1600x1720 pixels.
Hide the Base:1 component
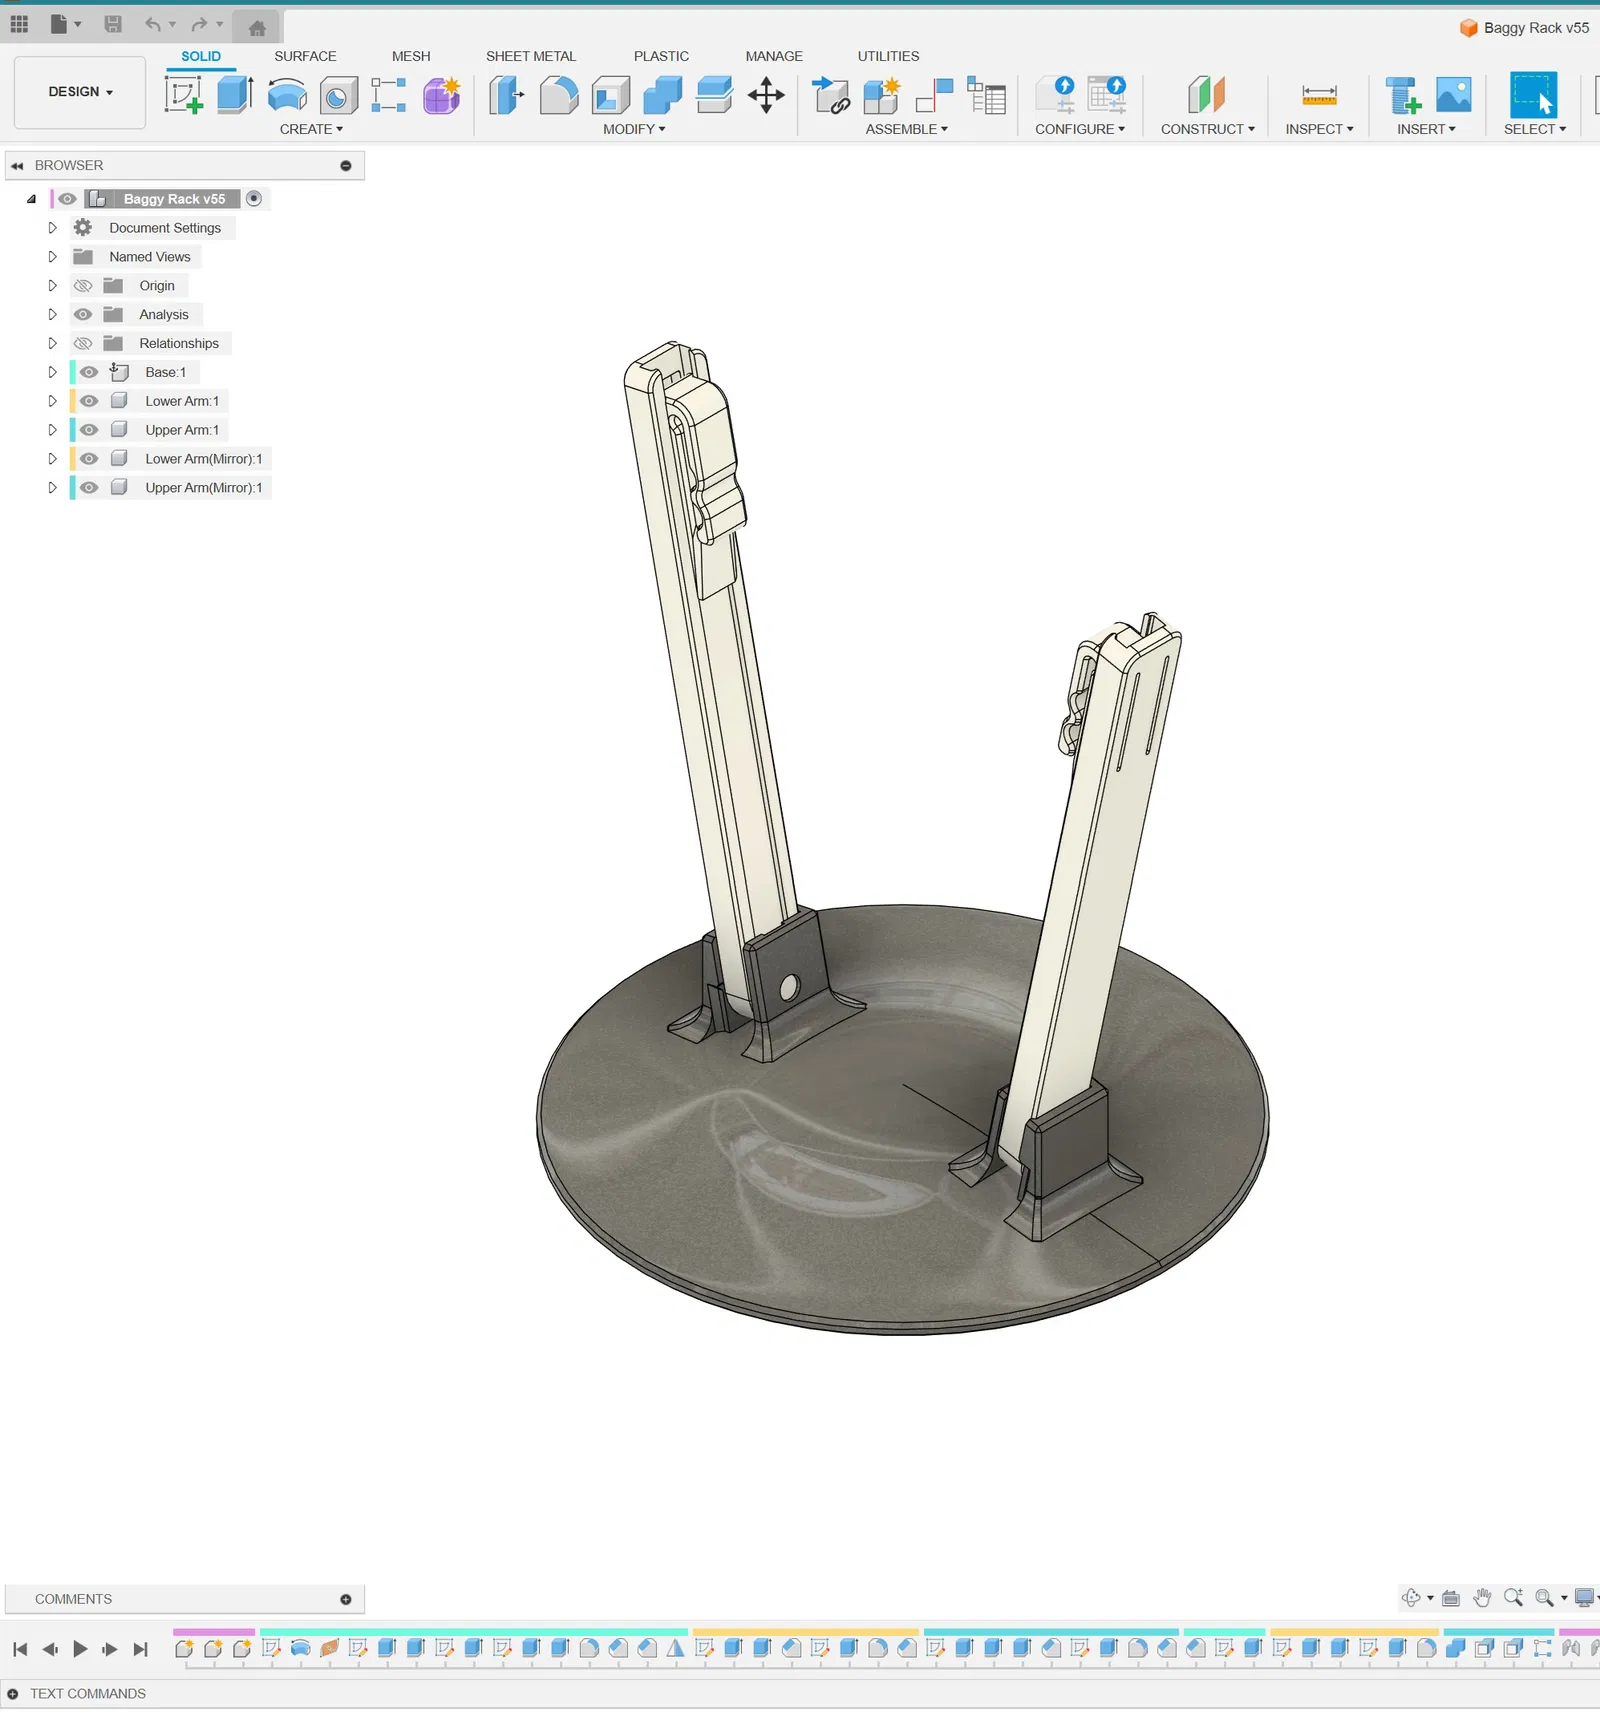click(x=89, y=373)
